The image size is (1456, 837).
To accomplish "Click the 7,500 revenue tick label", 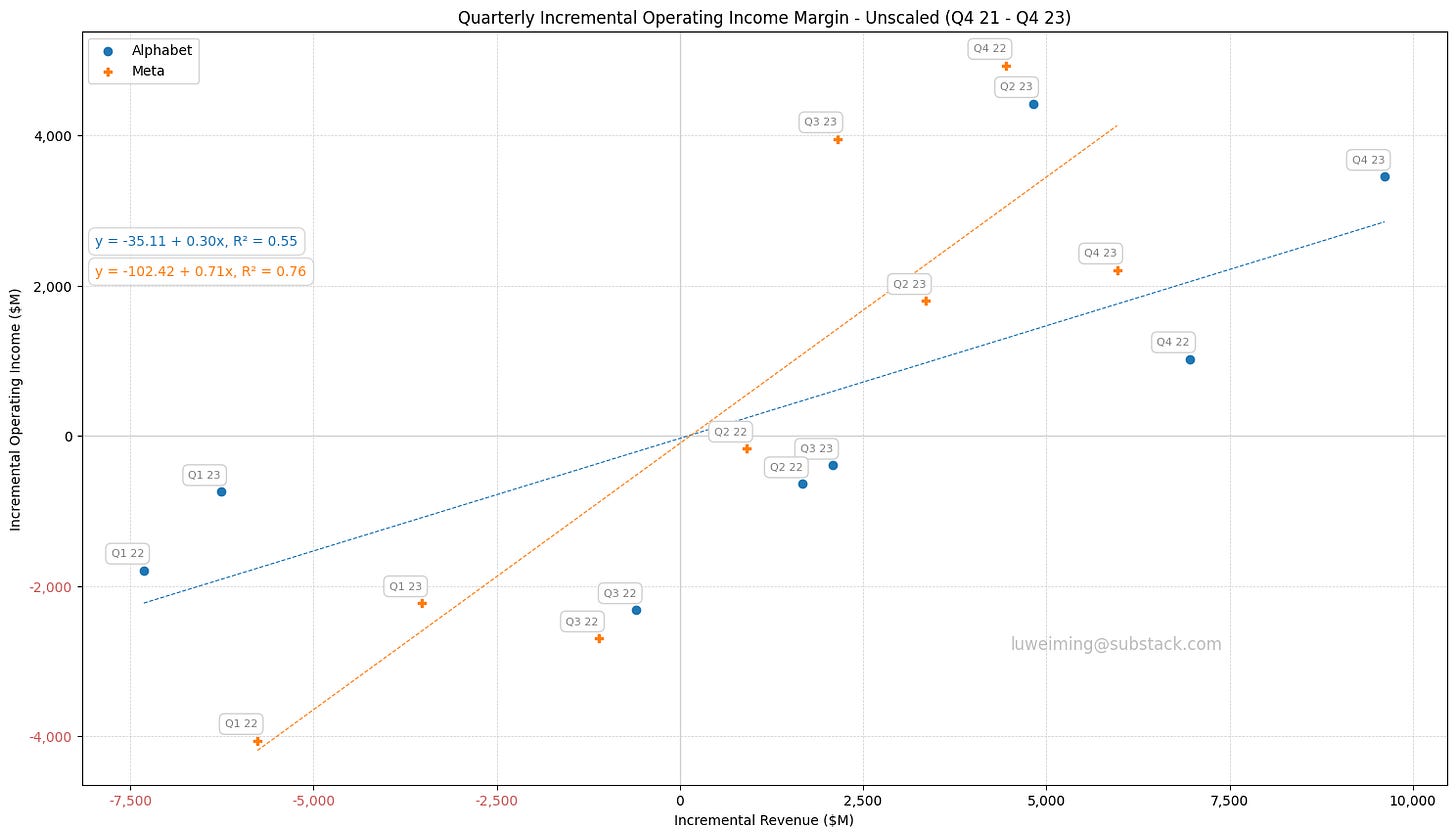I will (x=1229, y=801).
